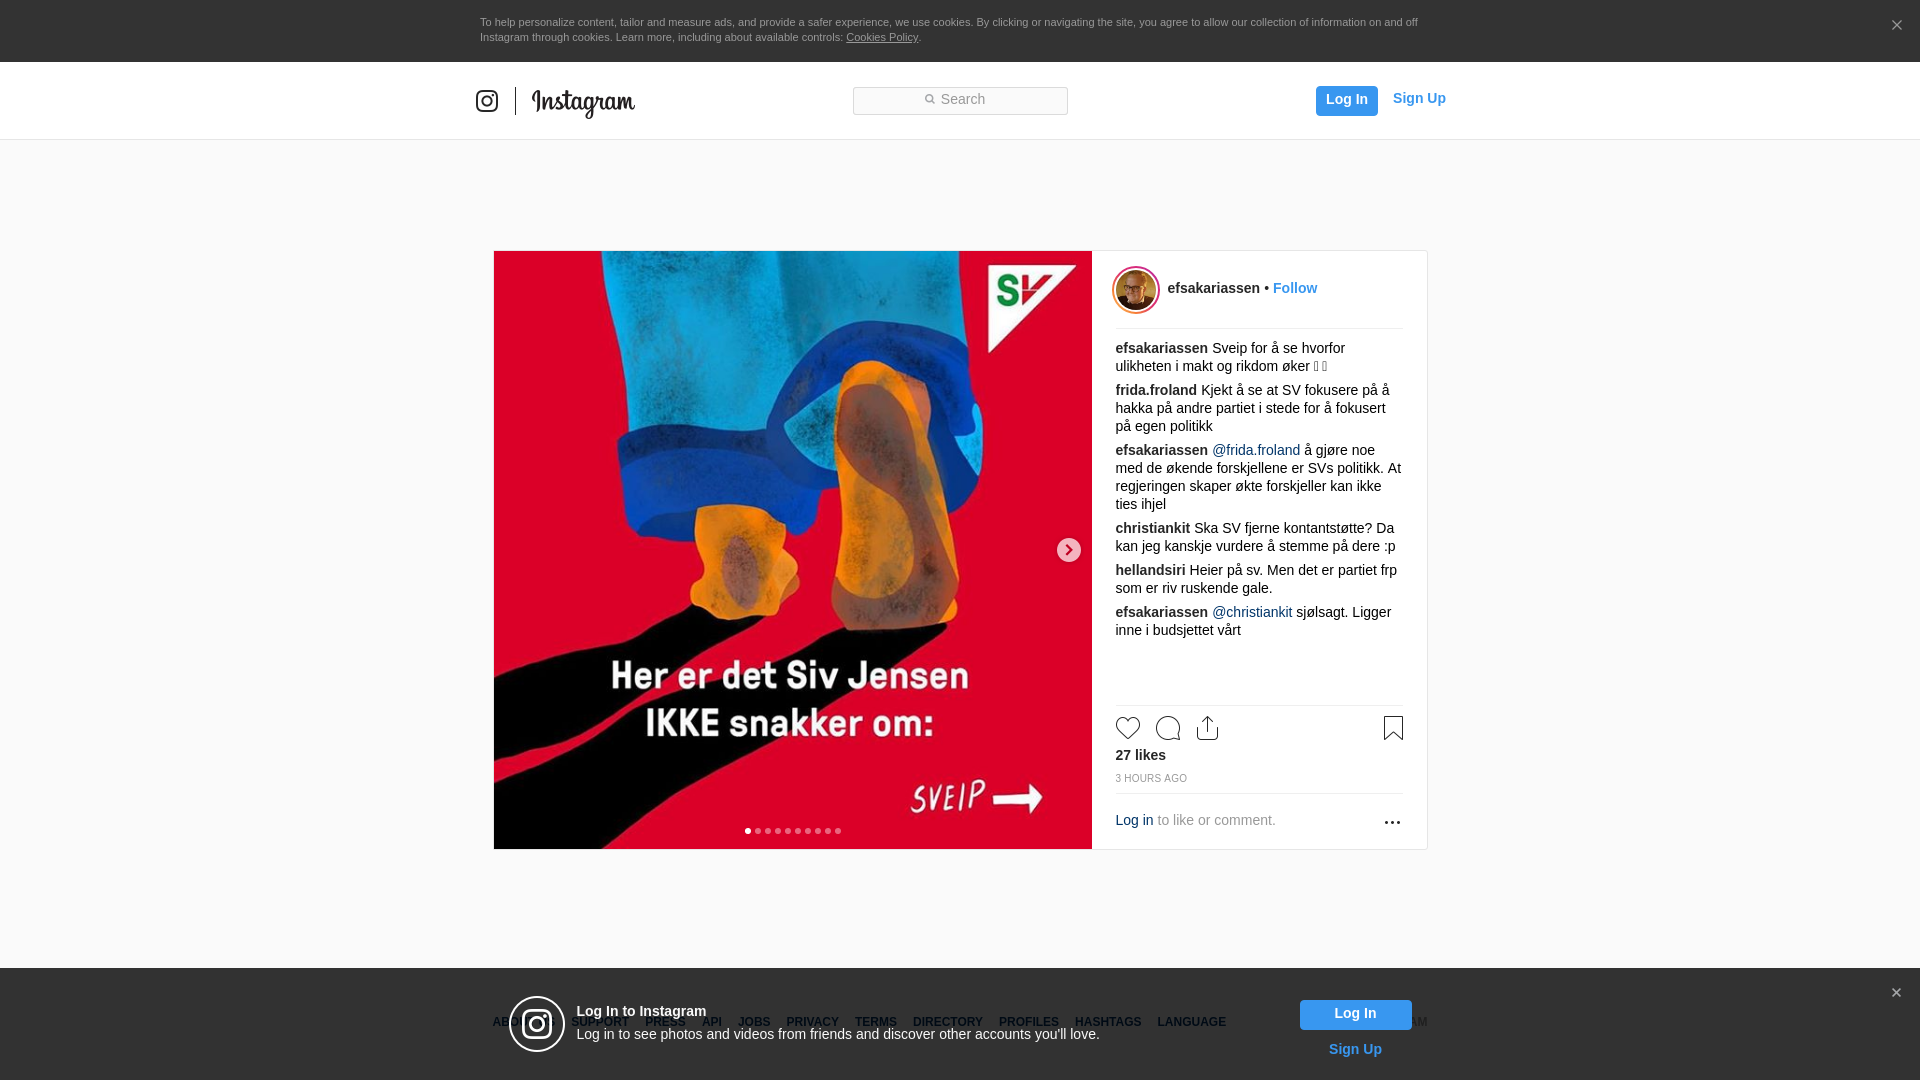This screenshot has height=1080, width=1920.
Task: Open the Cookies Policy link
Action: tap(882, 37)
